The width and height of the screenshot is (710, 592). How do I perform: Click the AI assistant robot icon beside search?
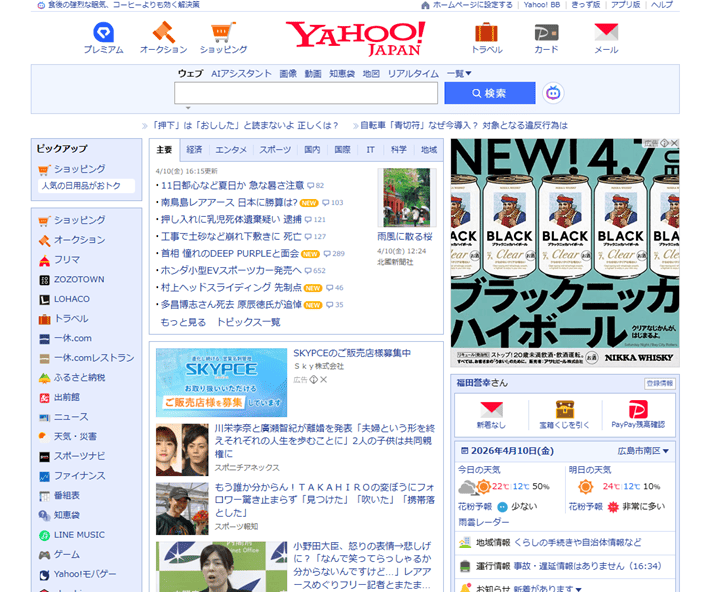click(x=553, y=93)
